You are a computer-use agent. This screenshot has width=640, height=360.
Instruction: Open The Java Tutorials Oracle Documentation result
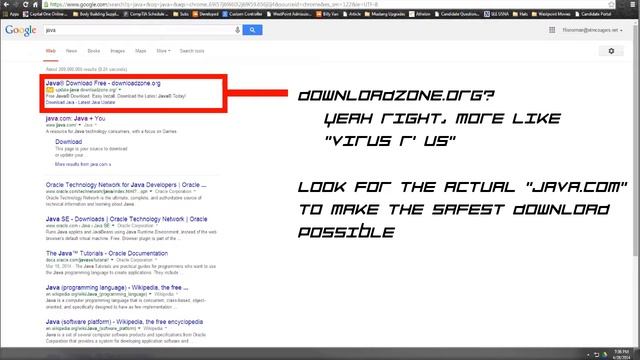(107, 253)
